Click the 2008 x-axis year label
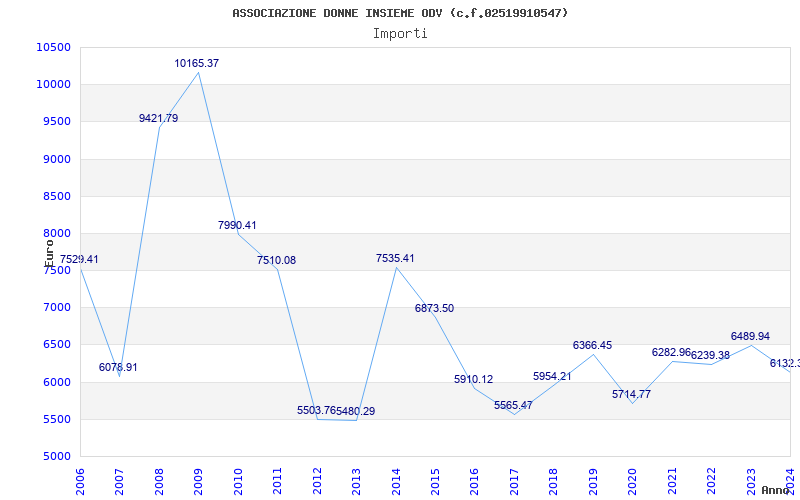Viewport: 800px width, 500px height. (x=159, y=481)
